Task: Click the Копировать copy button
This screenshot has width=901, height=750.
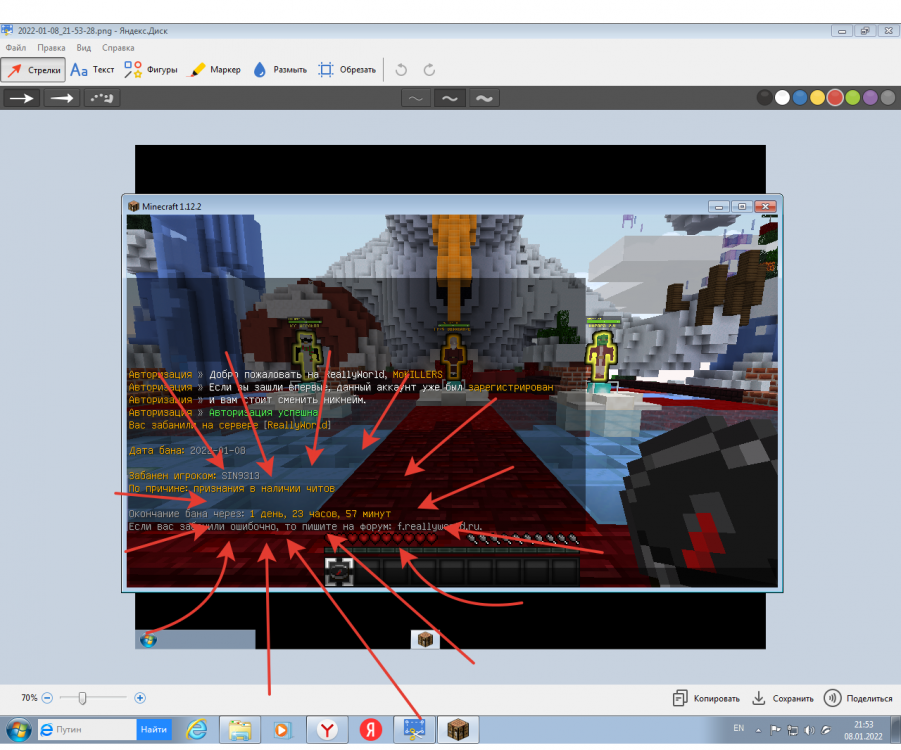Action: click(706, 698)
